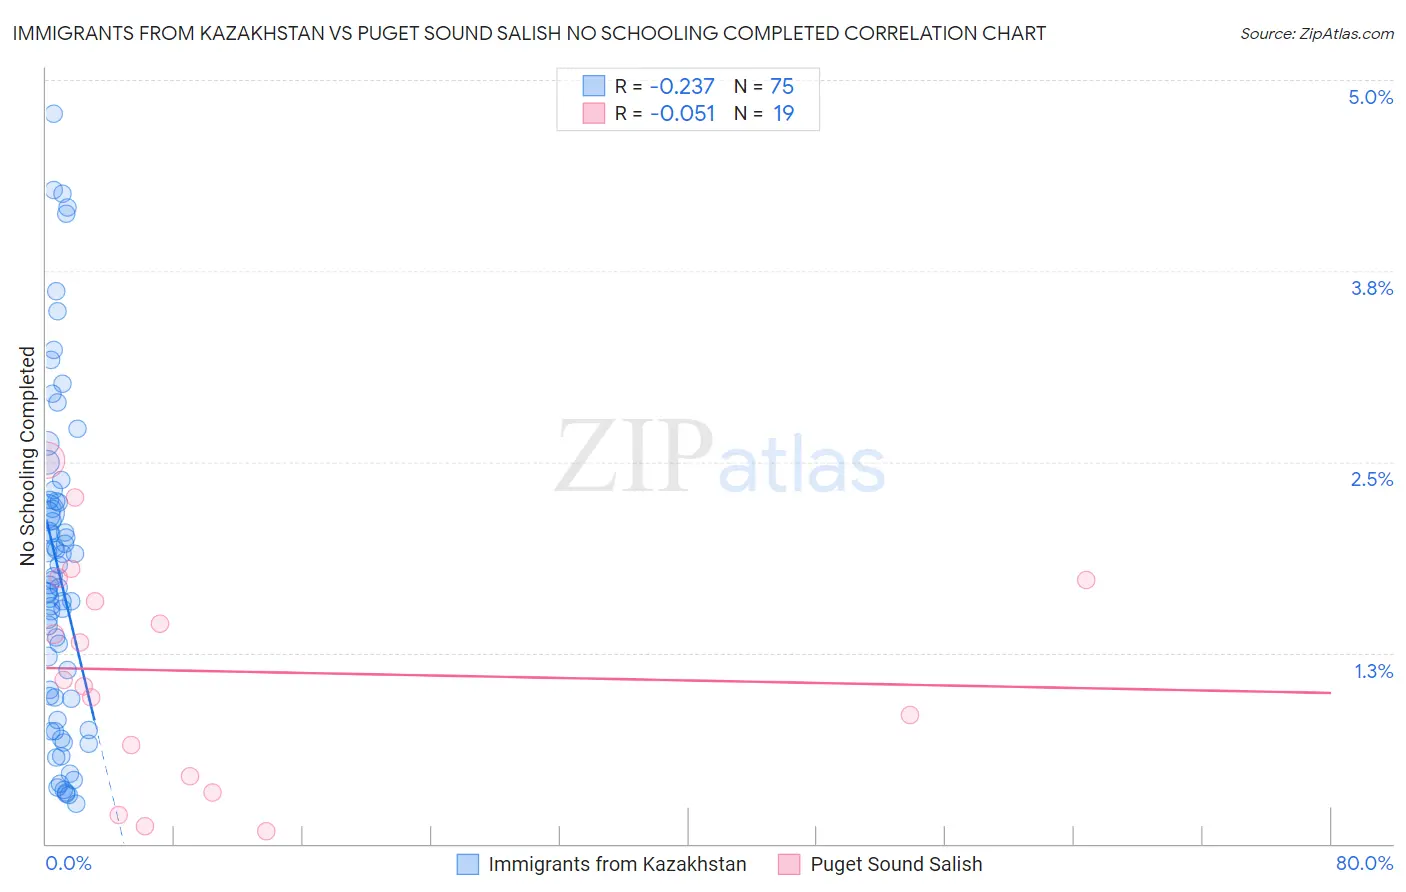The height and width of the screenshot is (892, 1406).
Task: Click the blue regression trend line
Action: click(x=70, y=620)
